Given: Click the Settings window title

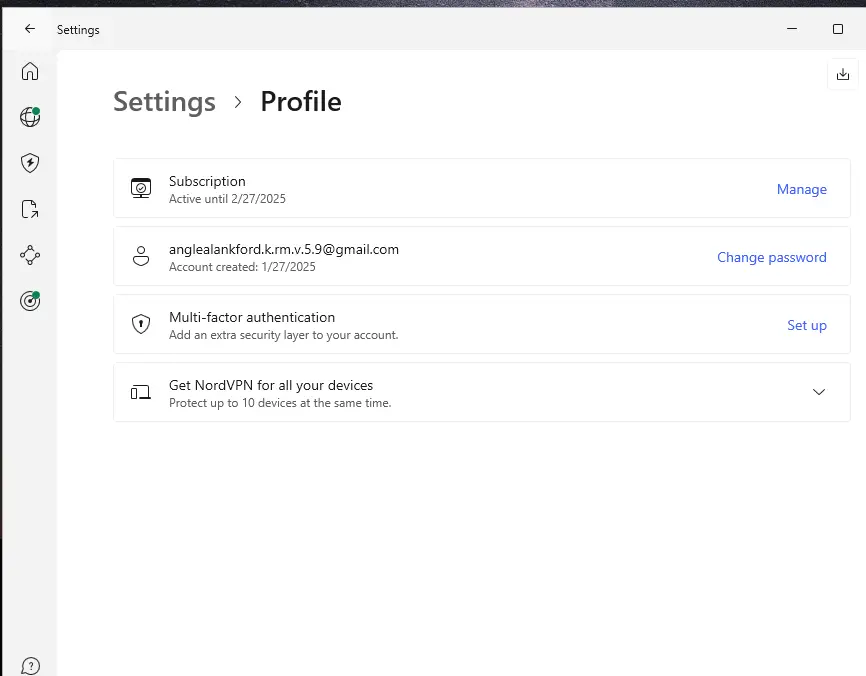Looking at the screenshot, I should pyautogui.click(x=78, y=30).
